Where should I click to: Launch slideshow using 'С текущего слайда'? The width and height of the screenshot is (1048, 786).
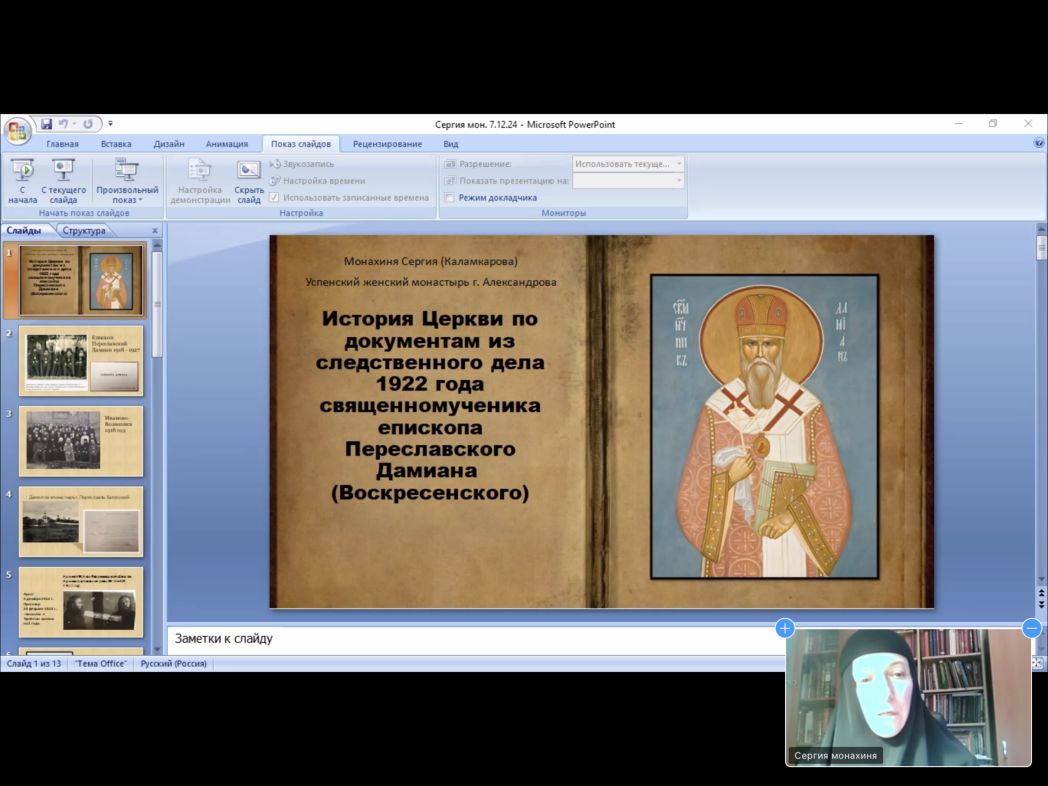[63, 172]
